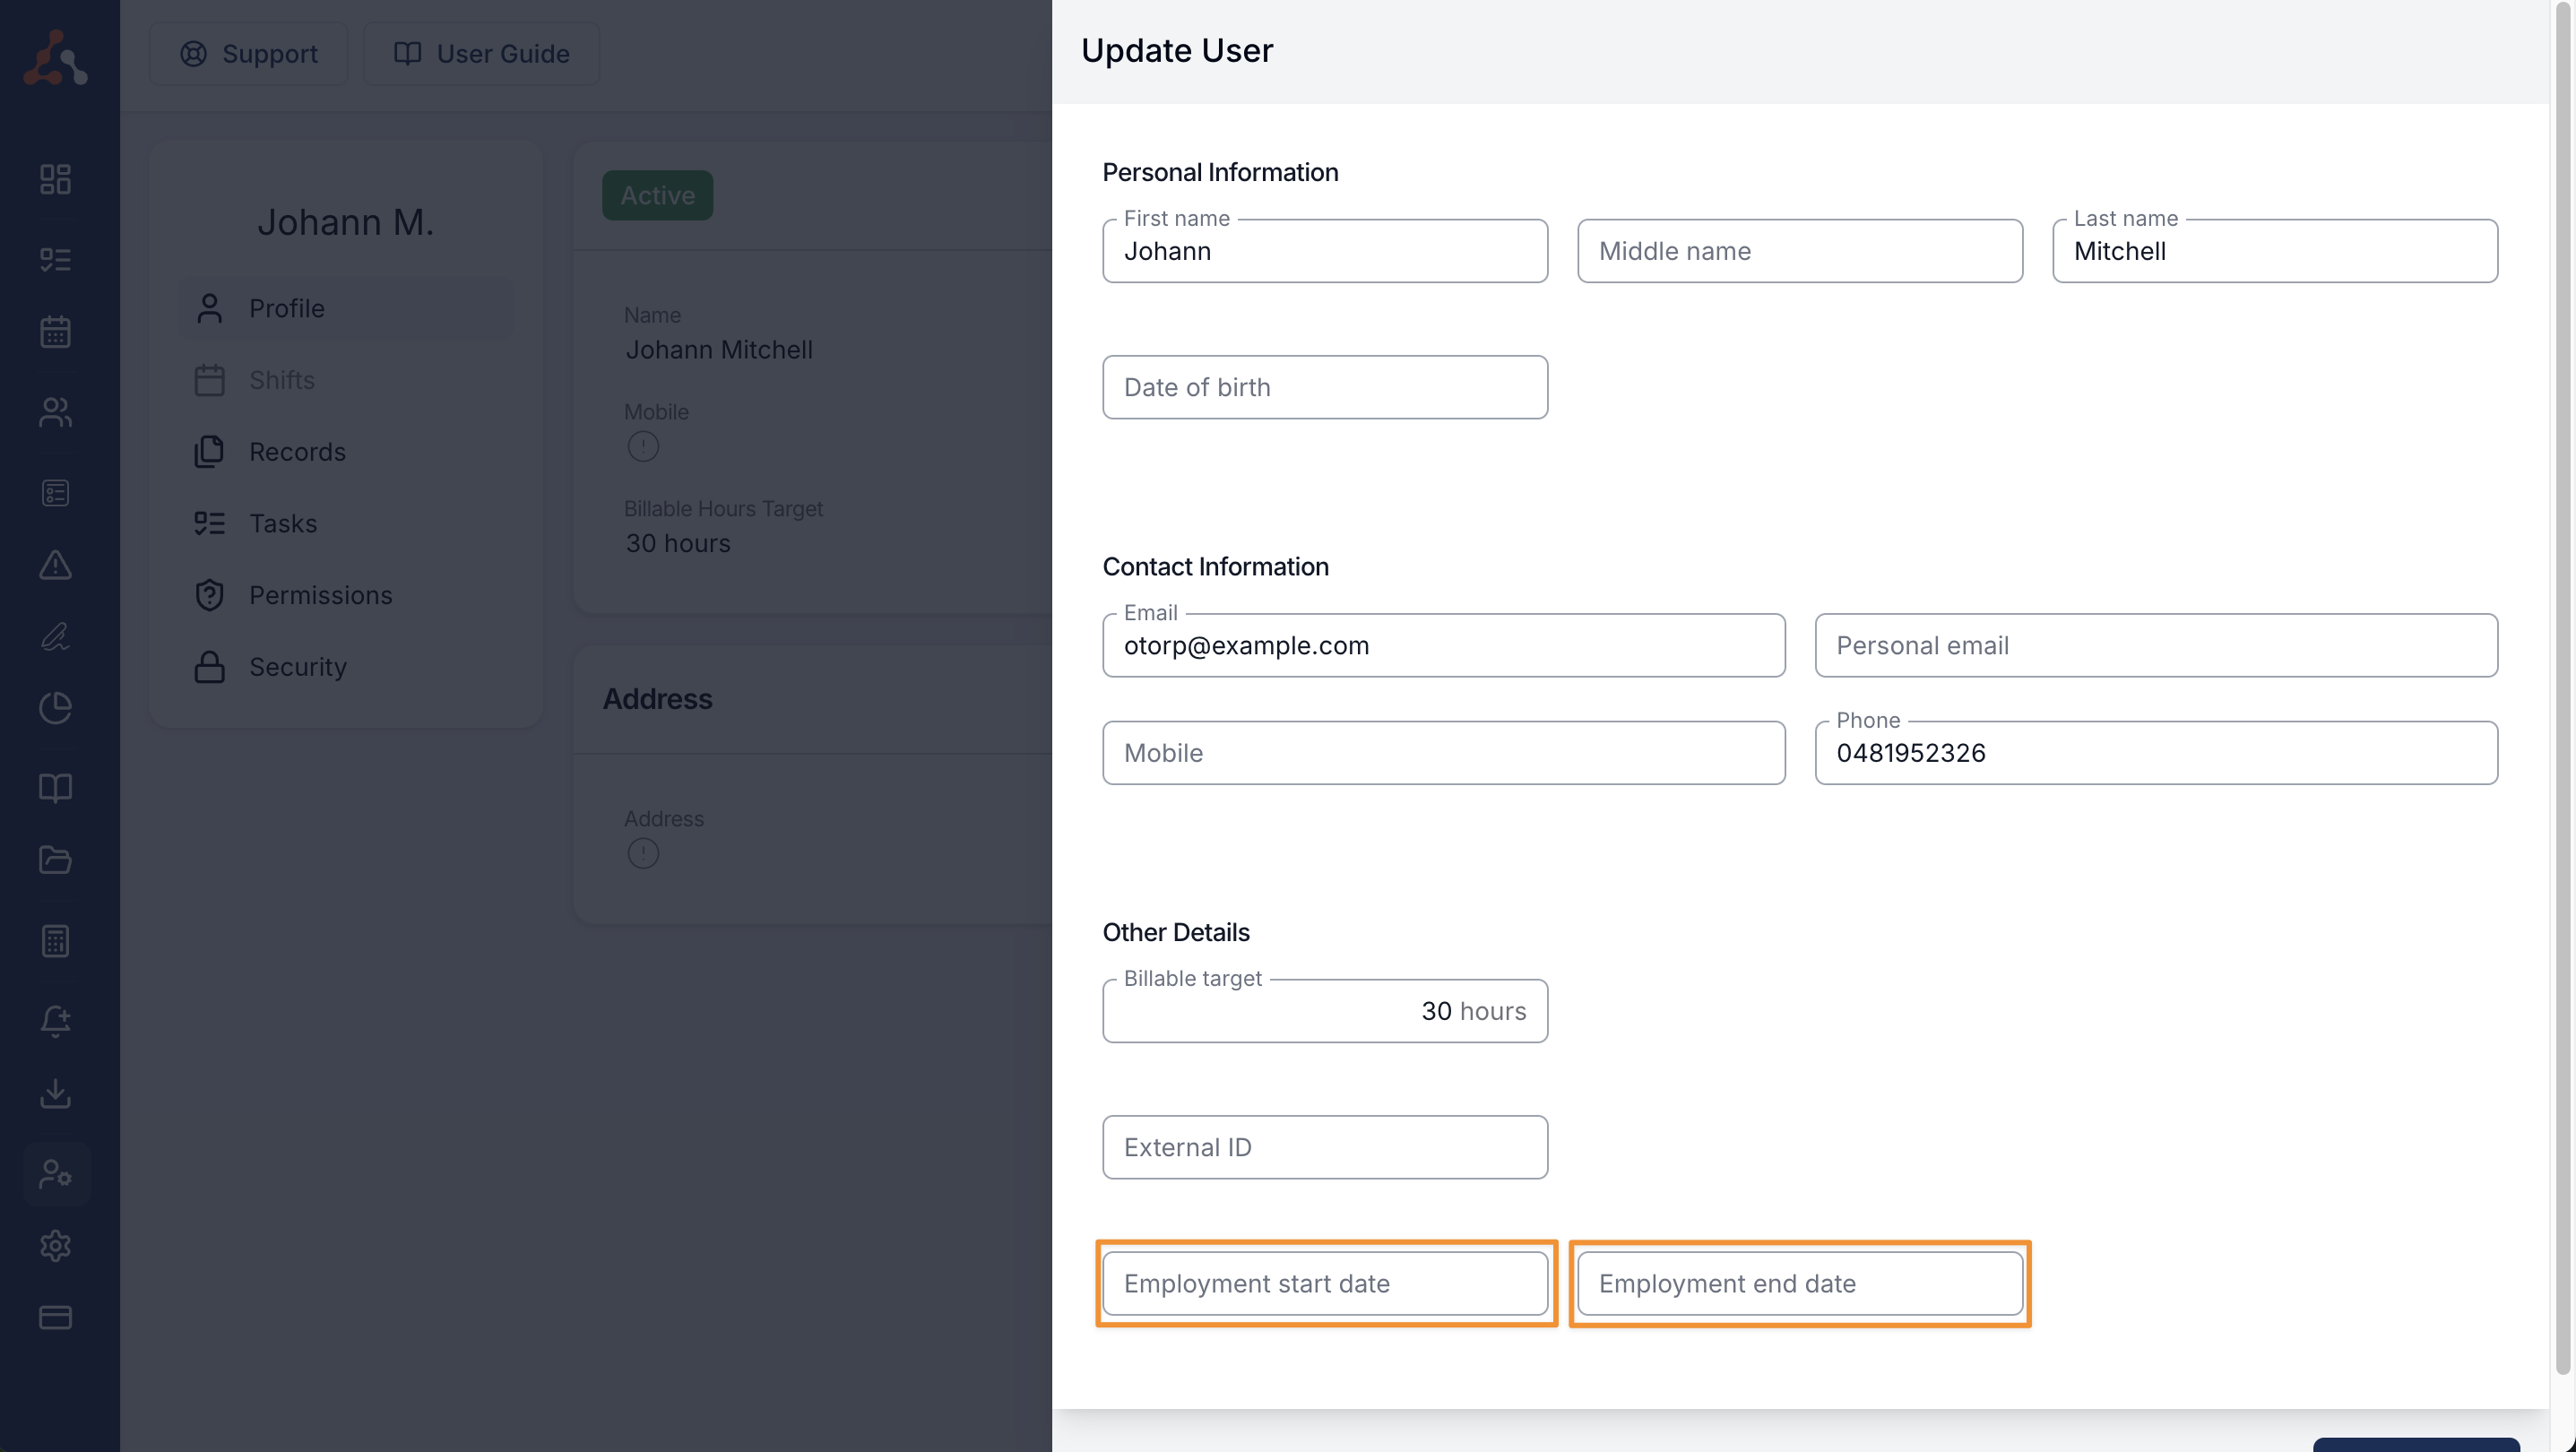The width and height of the screenshot is (2576, 1452).
Task: Select the Tasks menu item
Action: coord(346,524)
